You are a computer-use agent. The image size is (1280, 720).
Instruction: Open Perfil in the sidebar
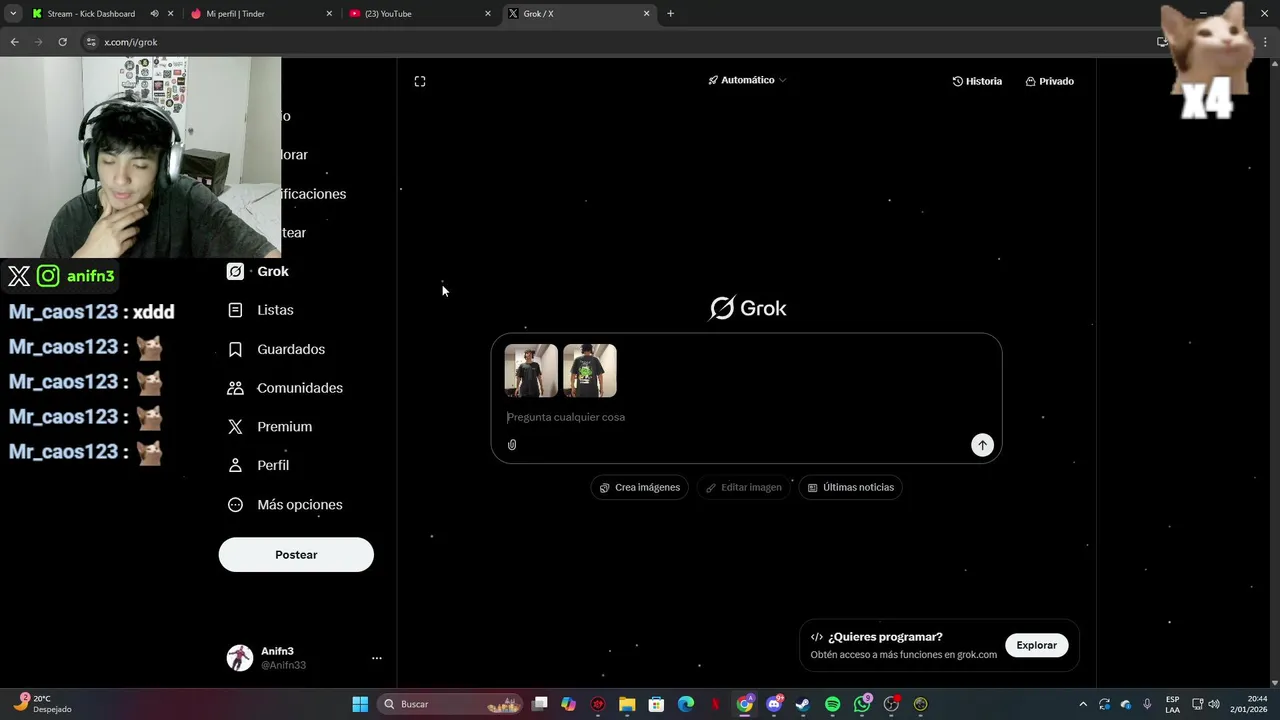(258, 465)
